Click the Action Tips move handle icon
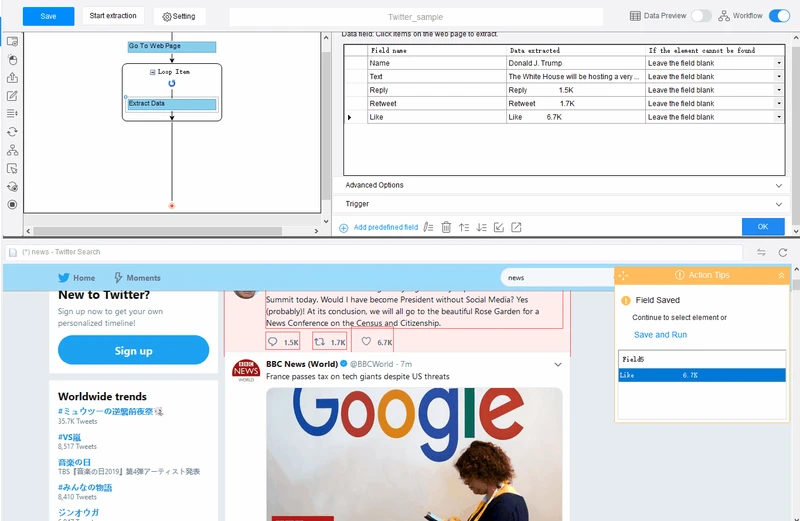800x521 pixels. 623,276
